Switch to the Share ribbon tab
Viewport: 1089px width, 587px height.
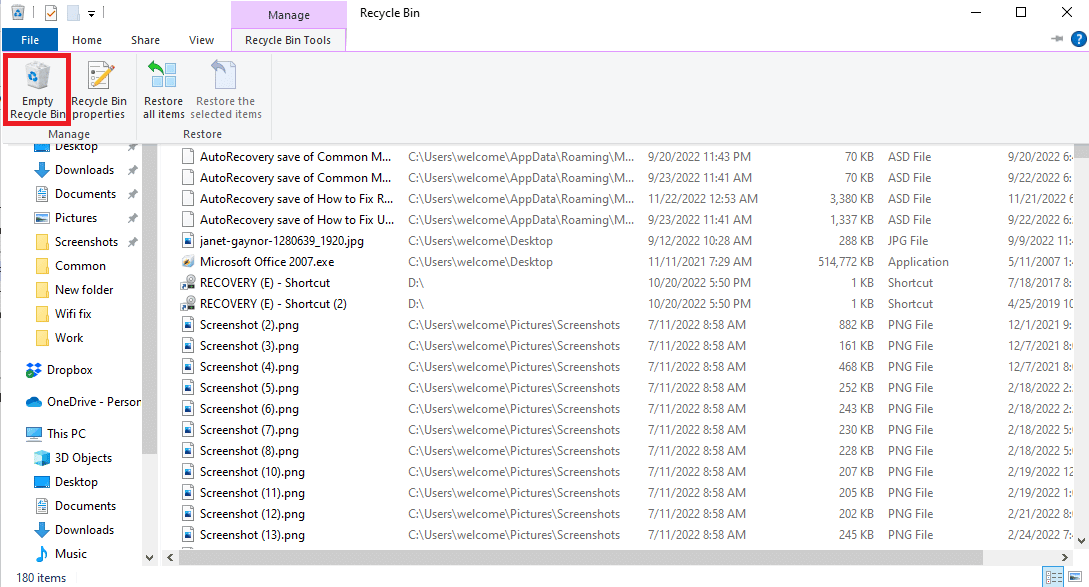(x=145, y=40)
